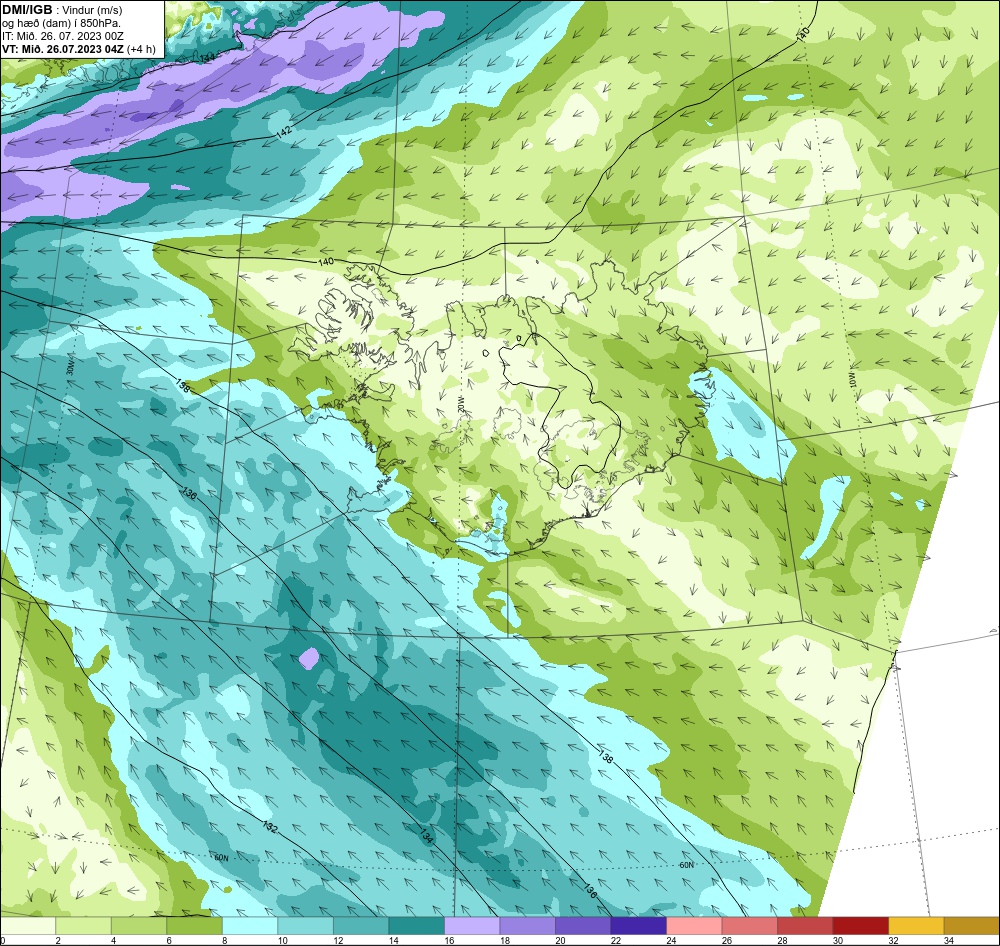Select the legend tick value '34'

(x=948, y=940)
